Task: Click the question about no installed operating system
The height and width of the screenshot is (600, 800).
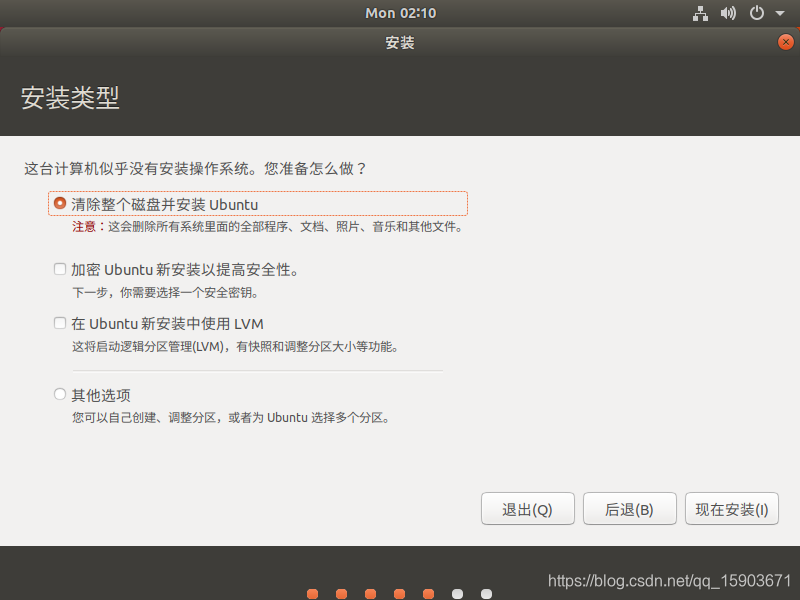Action: point(195,169)
